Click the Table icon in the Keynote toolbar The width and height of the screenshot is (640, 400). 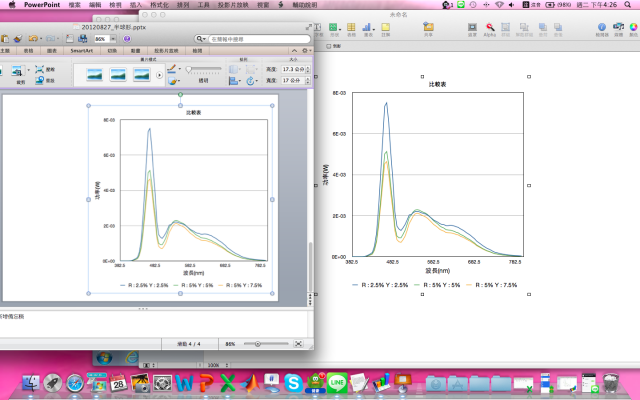click(351, 27)
